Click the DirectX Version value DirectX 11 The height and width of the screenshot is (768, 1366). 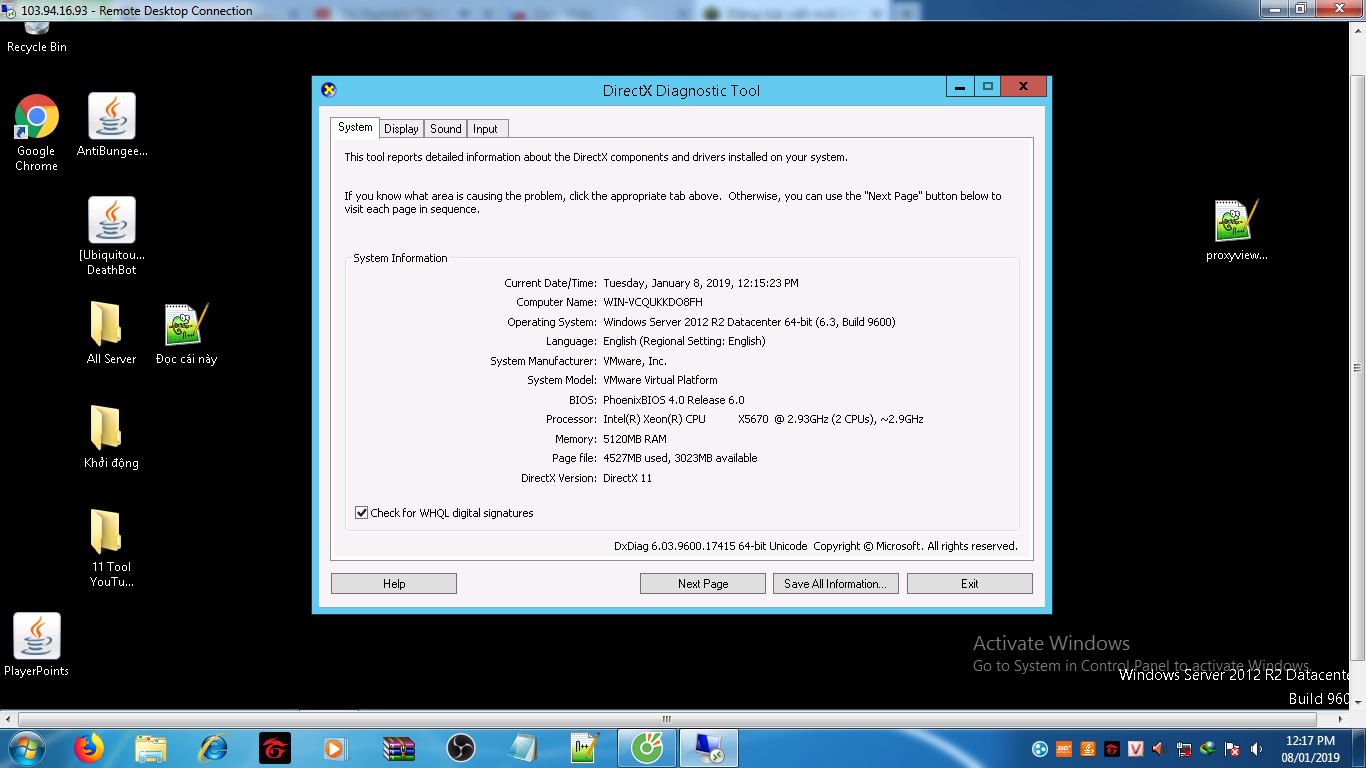click(627, 478)
